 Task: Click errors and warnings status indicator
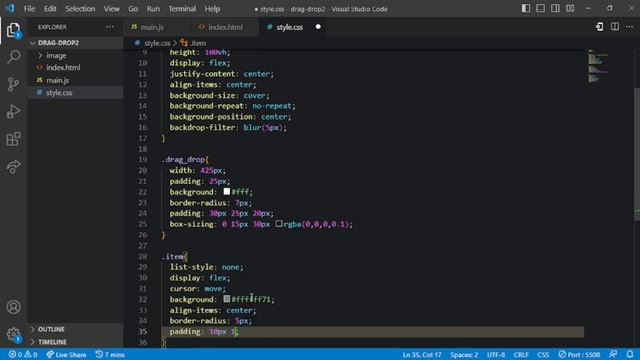(23, 354)
